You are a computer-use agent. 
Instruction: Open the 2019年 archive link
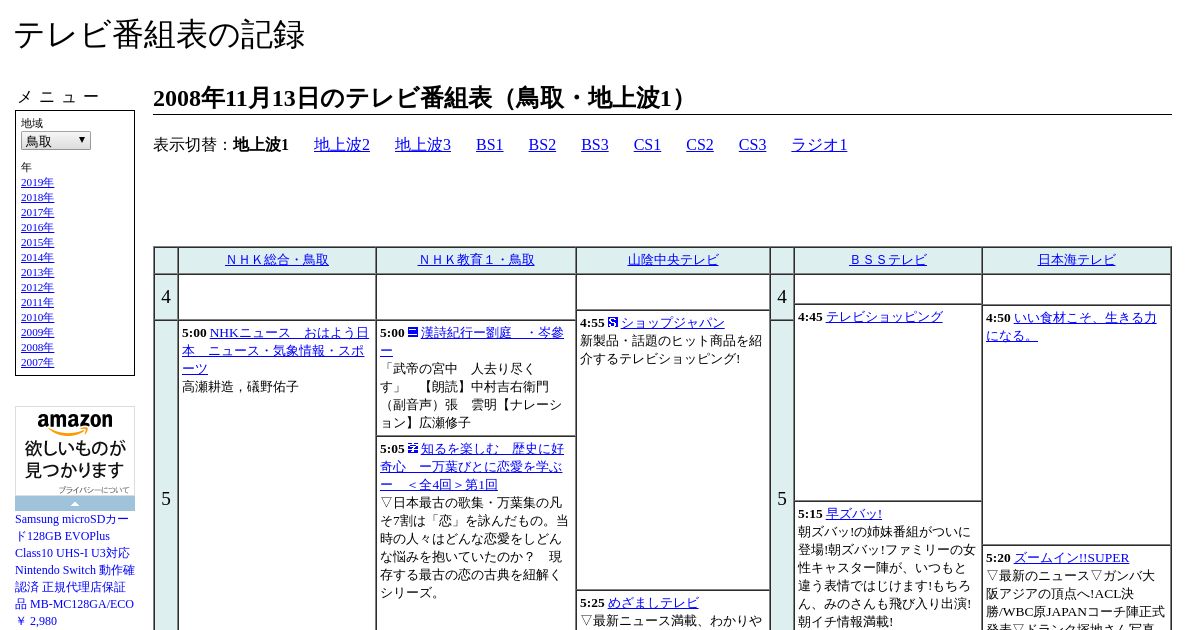point(37,182)
